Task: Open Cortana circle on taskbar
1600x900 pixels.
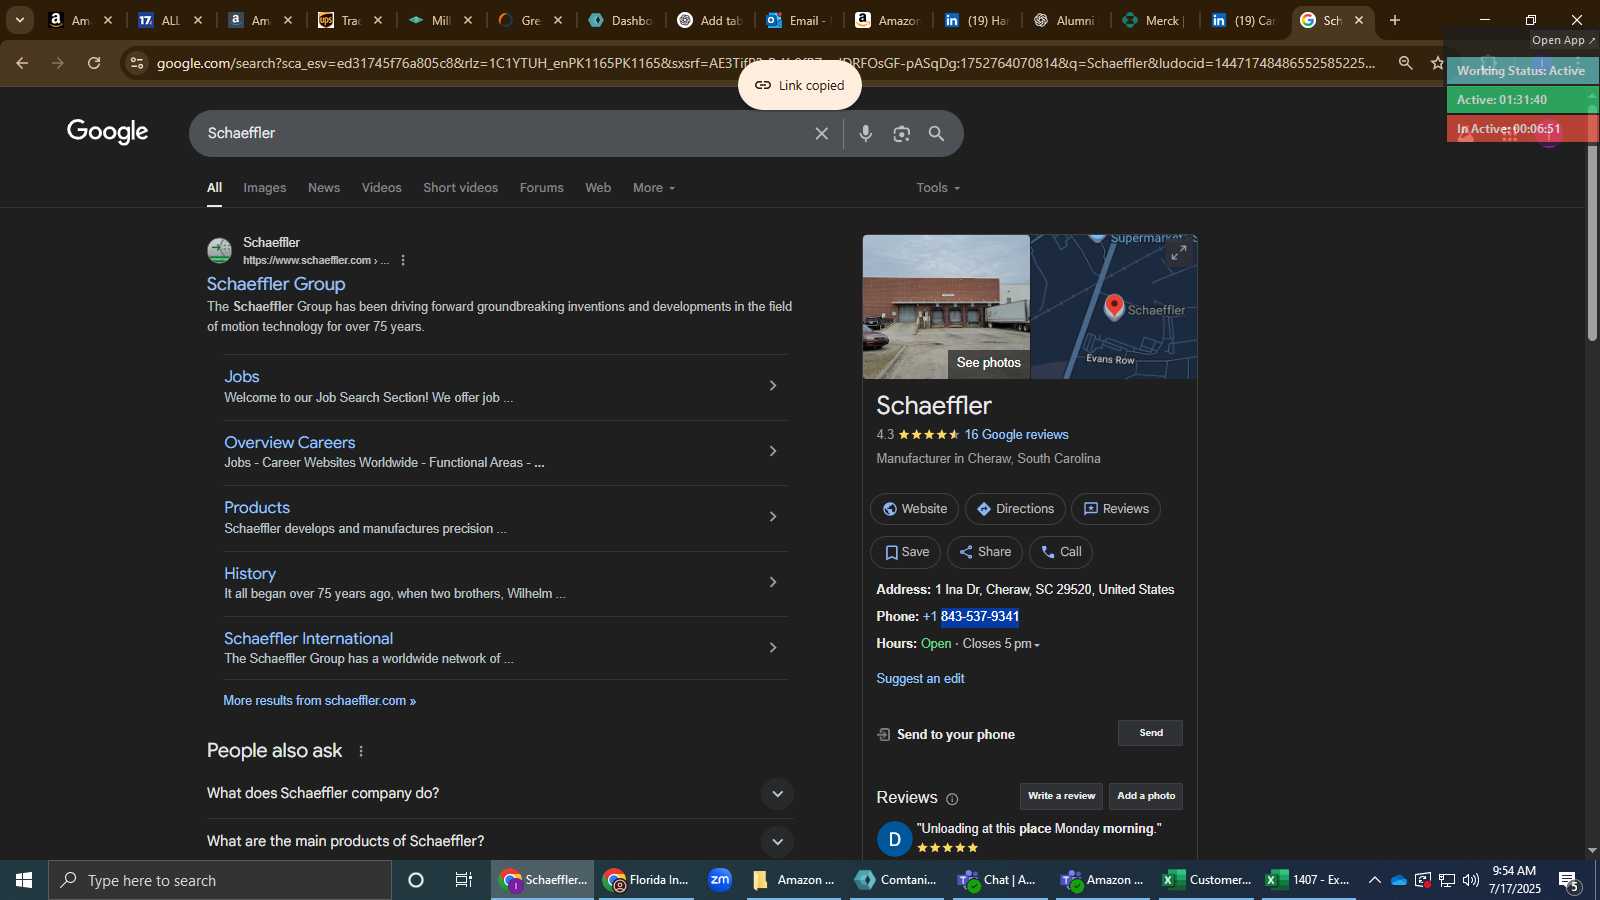Action: click(416, 880)
